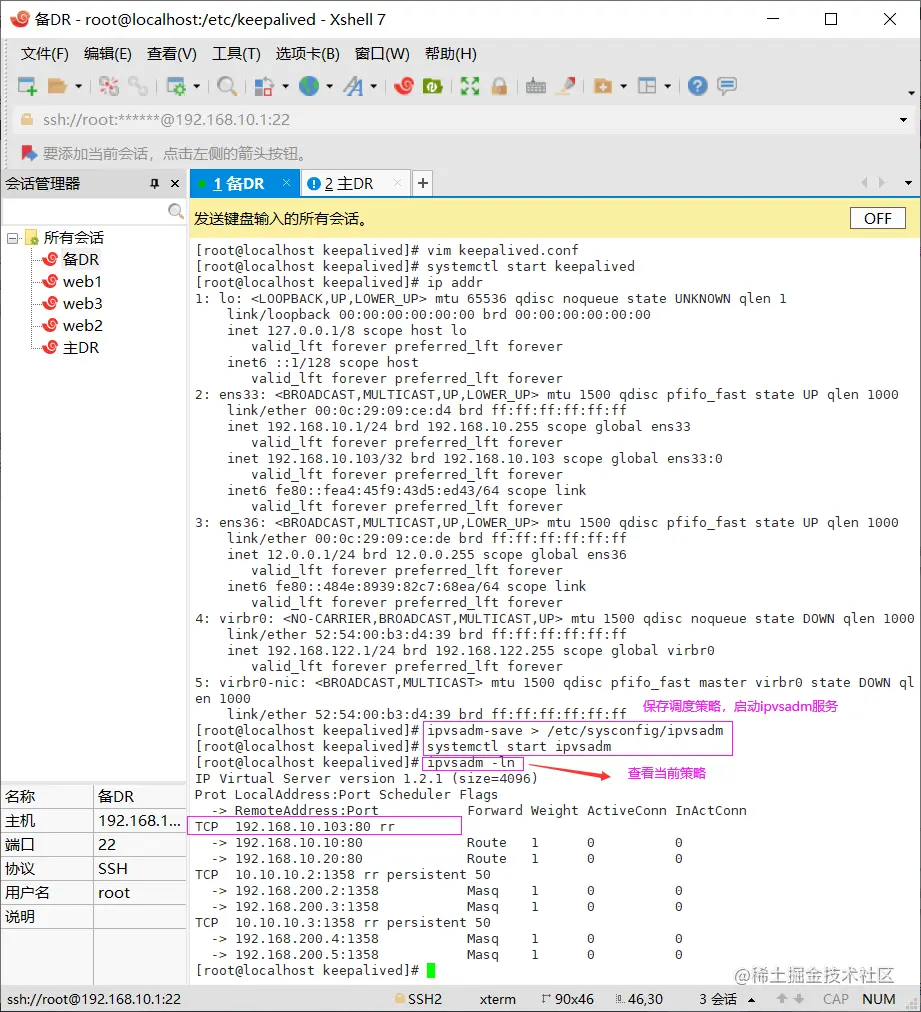Click the SSH protocol value cell
The height and width of the screenshot is (1012, 921).
point(140,869)
